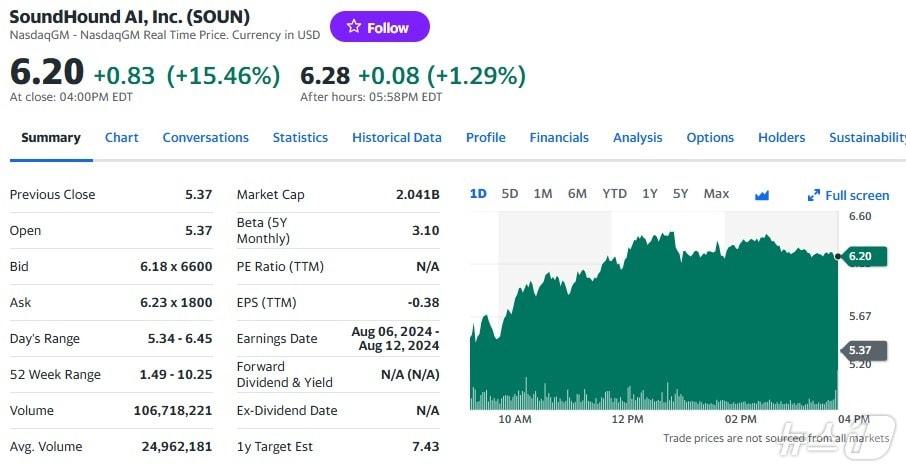Click the 5.37 previous close marker

860,350
